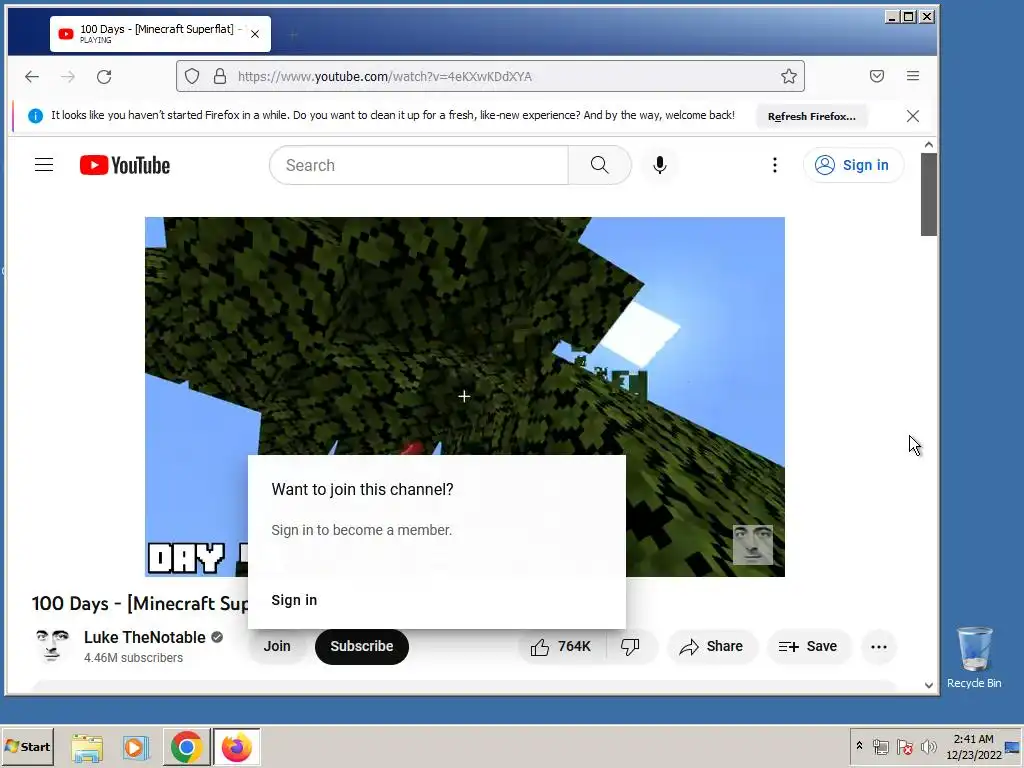The width and height of the screenshot is (1024, 768).
Task: Click the video title 100 Days text
Action: [140, 603]
